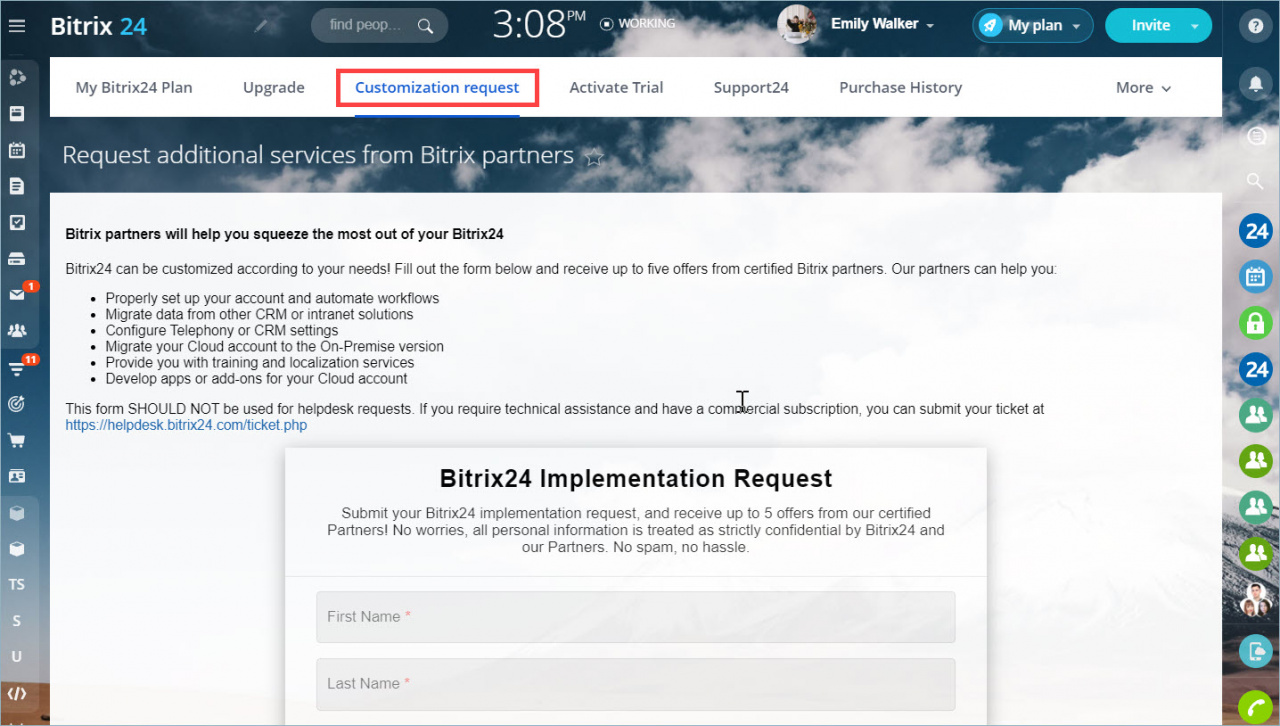The height and width of the screenshot is (726, 1280).
Task: Open help via the question mark icon
Action: (1256, 26)
